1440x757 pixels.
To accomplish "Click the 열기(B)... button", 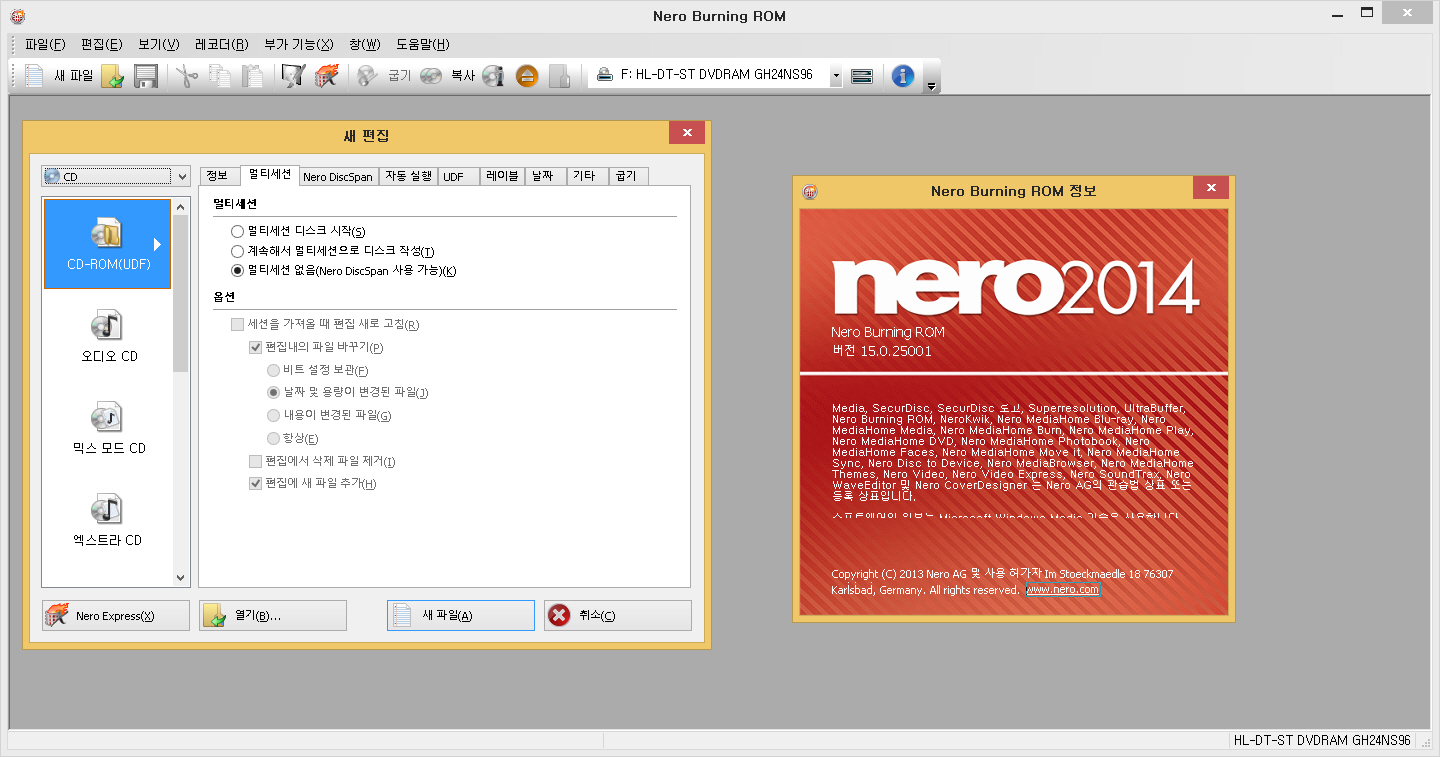I will [273, 616].
